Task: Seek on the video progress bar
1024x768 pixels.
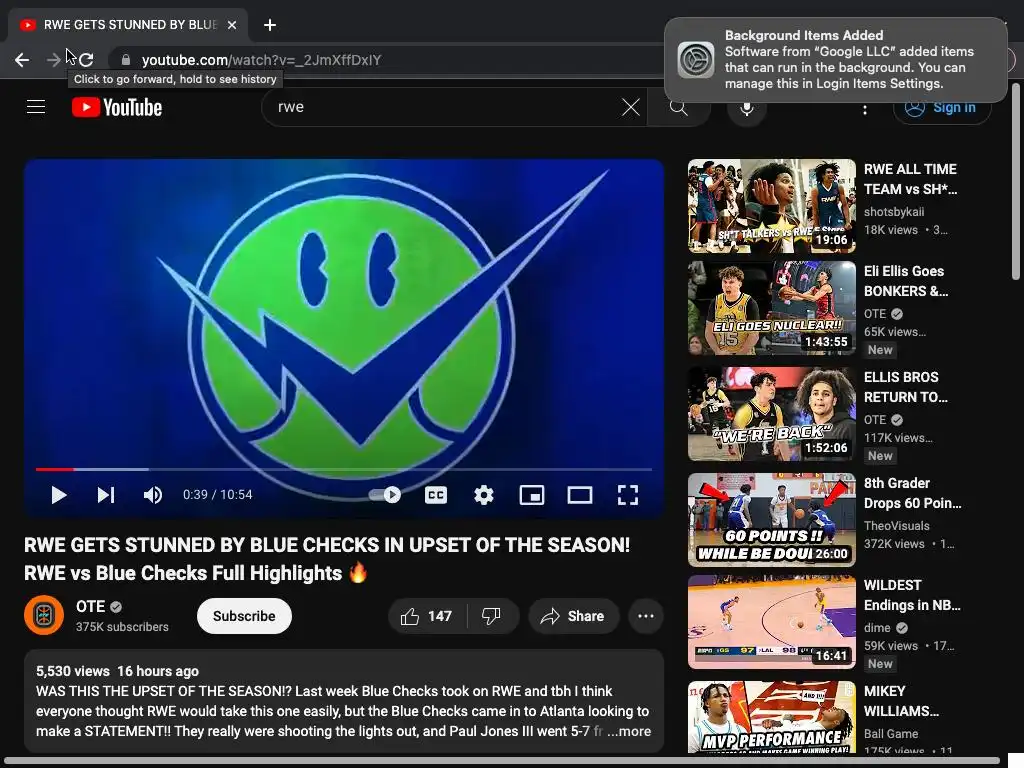Action: tap(344, 469)
